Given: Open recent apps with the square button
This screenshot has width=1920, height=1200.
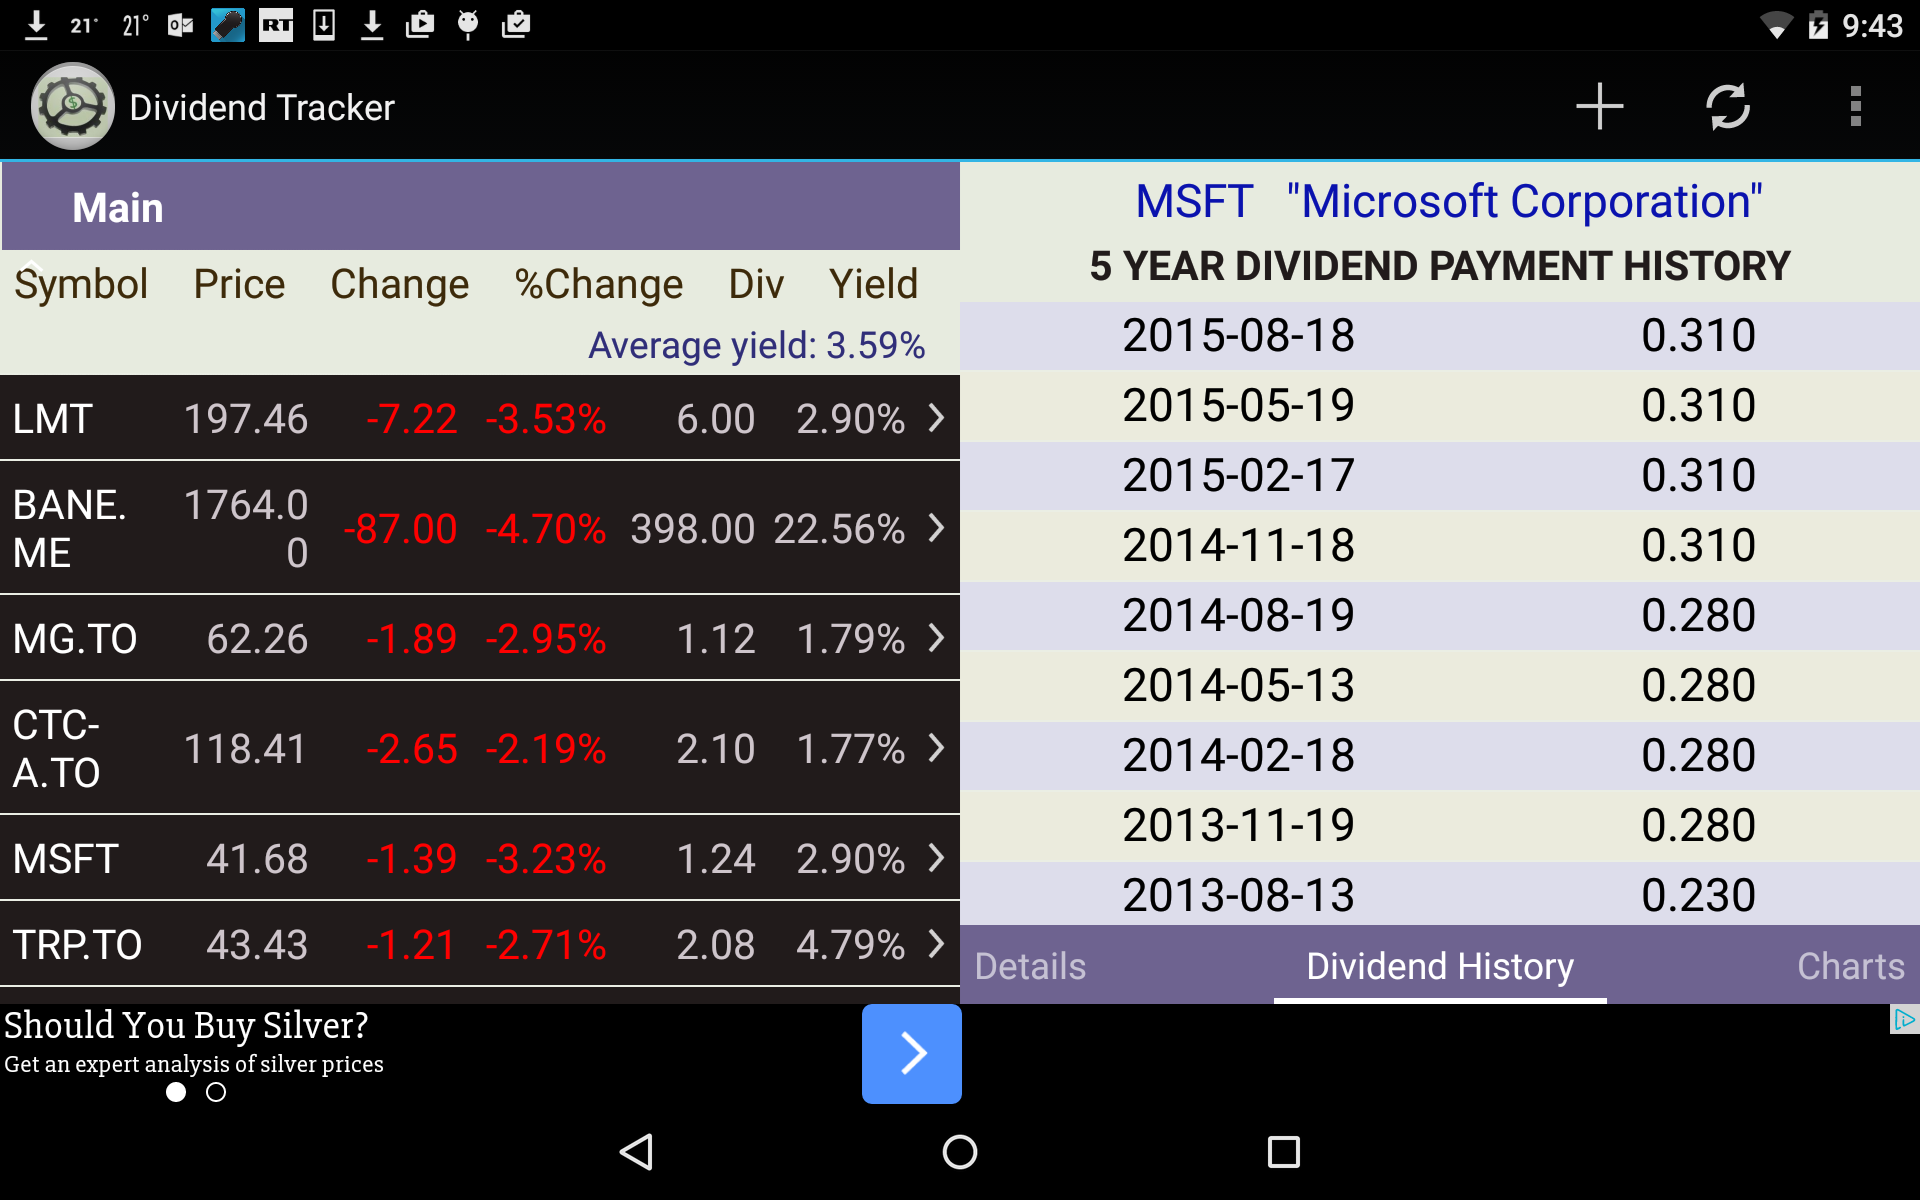Looking at the screenshot, I should (1283, 1152).
